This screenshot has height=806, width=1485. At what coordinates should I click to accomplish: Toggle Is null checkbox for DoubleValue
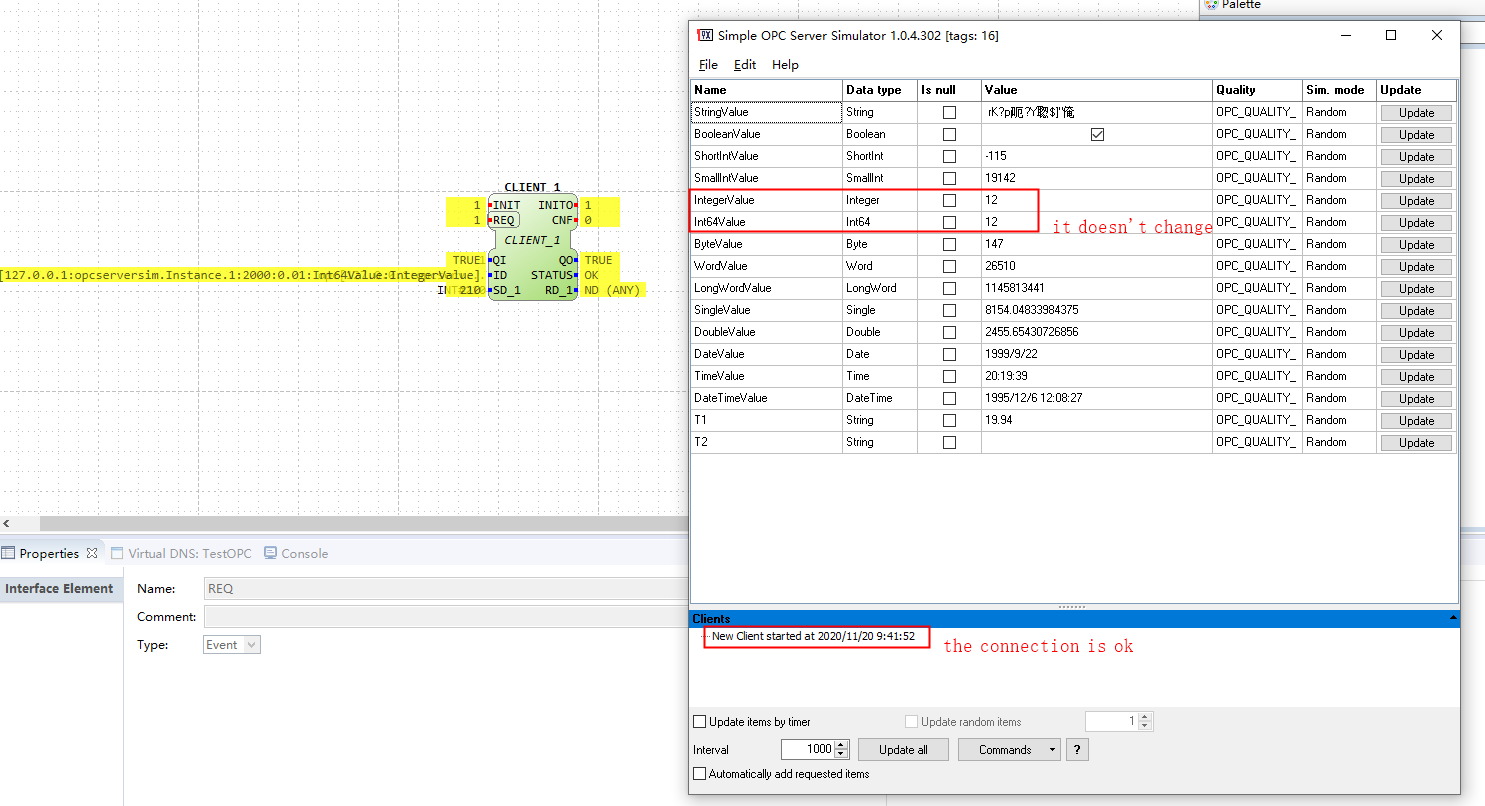click(949, 333)
